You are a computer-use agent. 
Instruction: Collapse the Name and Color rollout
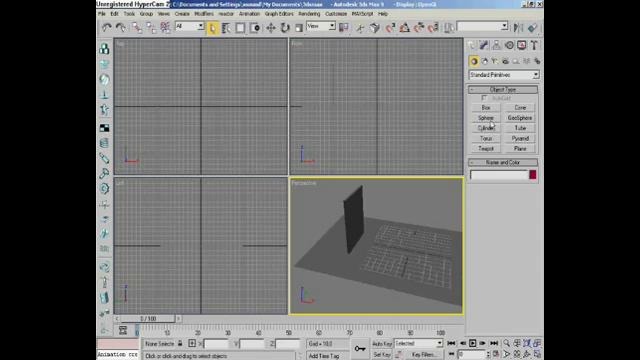click(503, 162)
